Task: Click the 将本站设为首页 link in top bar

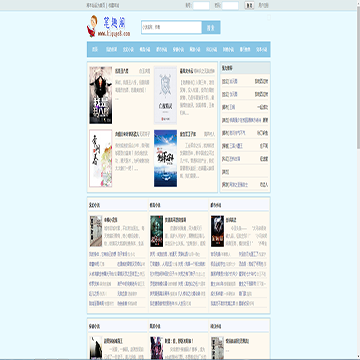Action: [x=96, y=6]
